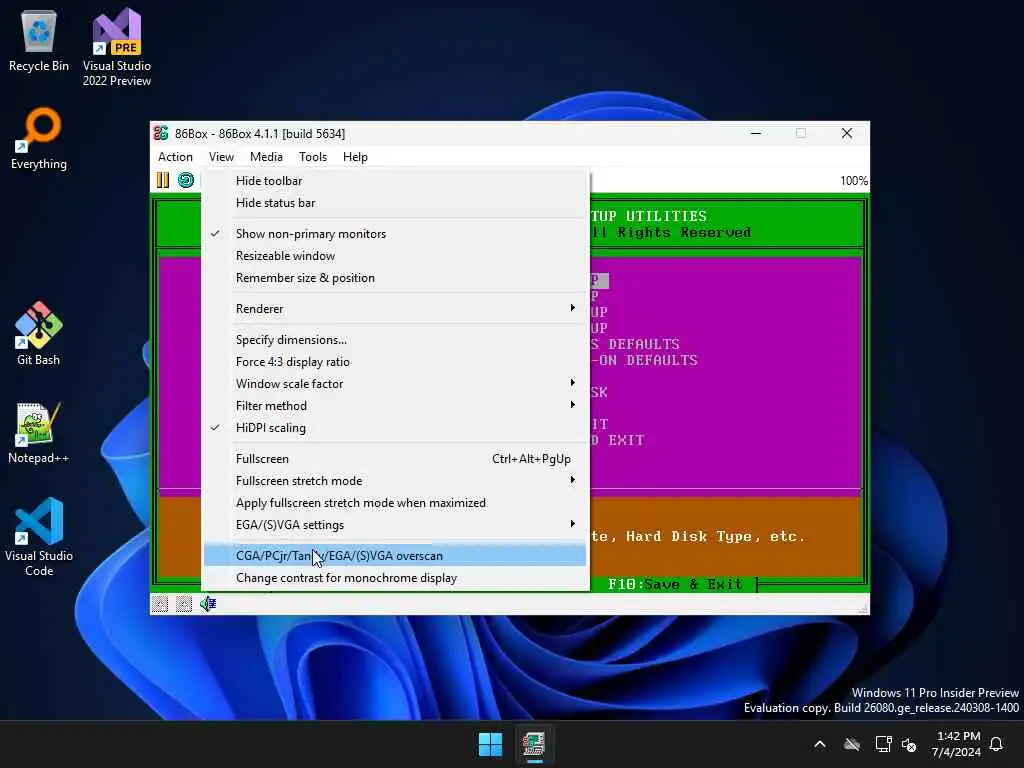Select Fullscreen Ctrl+Alt+PgUp entry
This screenshot has width=1024, height=768.
click(x=394, y=459)
